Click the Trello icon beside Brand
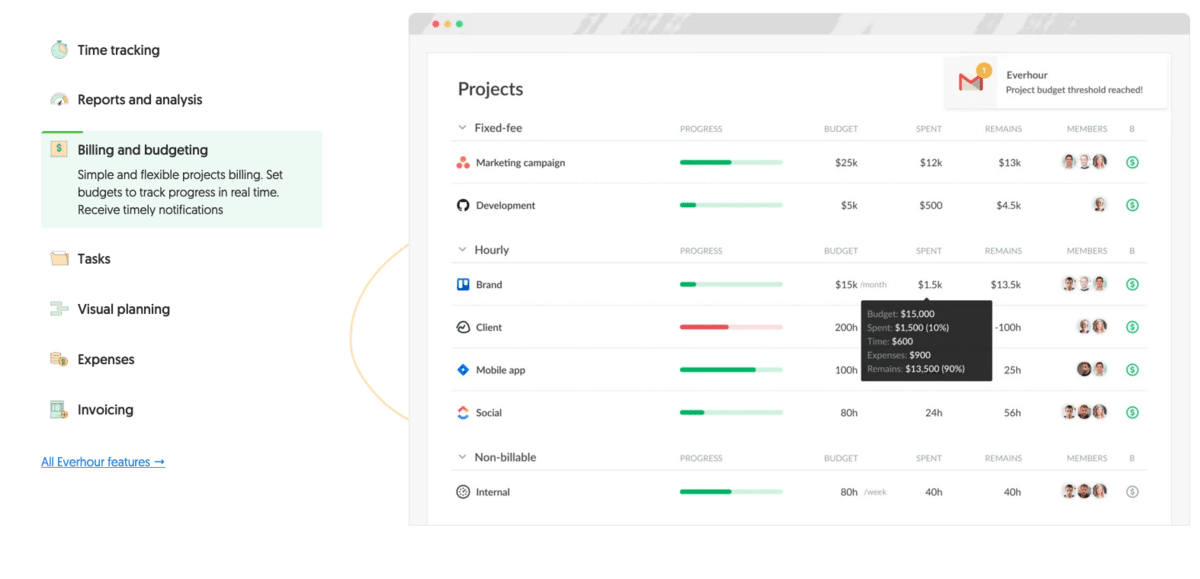Viewport: 1200px width, 579px height. click(x=463, y=285)
